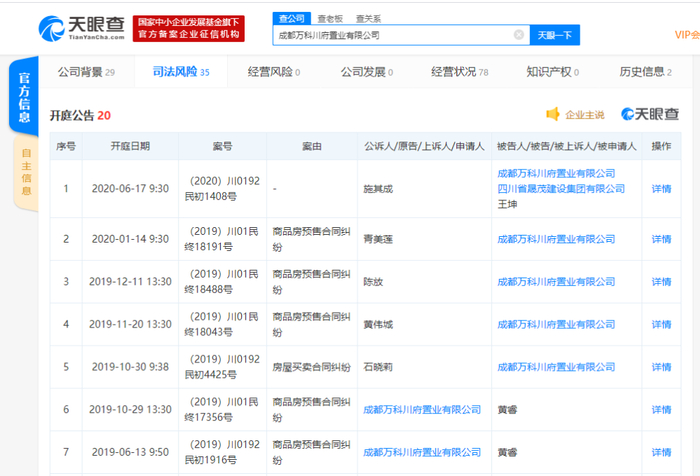Open 详情 for the case with plaintiff 石晓莉
Screen dimensions: 700x476
[661, 367]
